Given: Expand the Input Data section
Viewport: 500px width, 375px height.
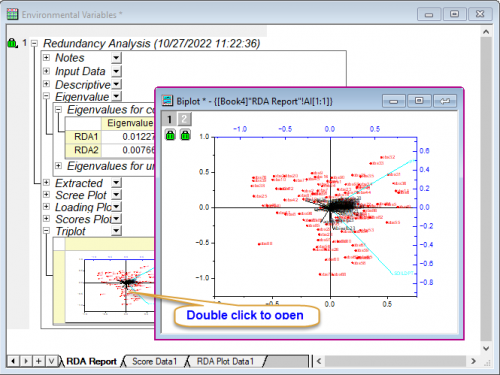Looking at the screenshot, I should tap(46, 71).
